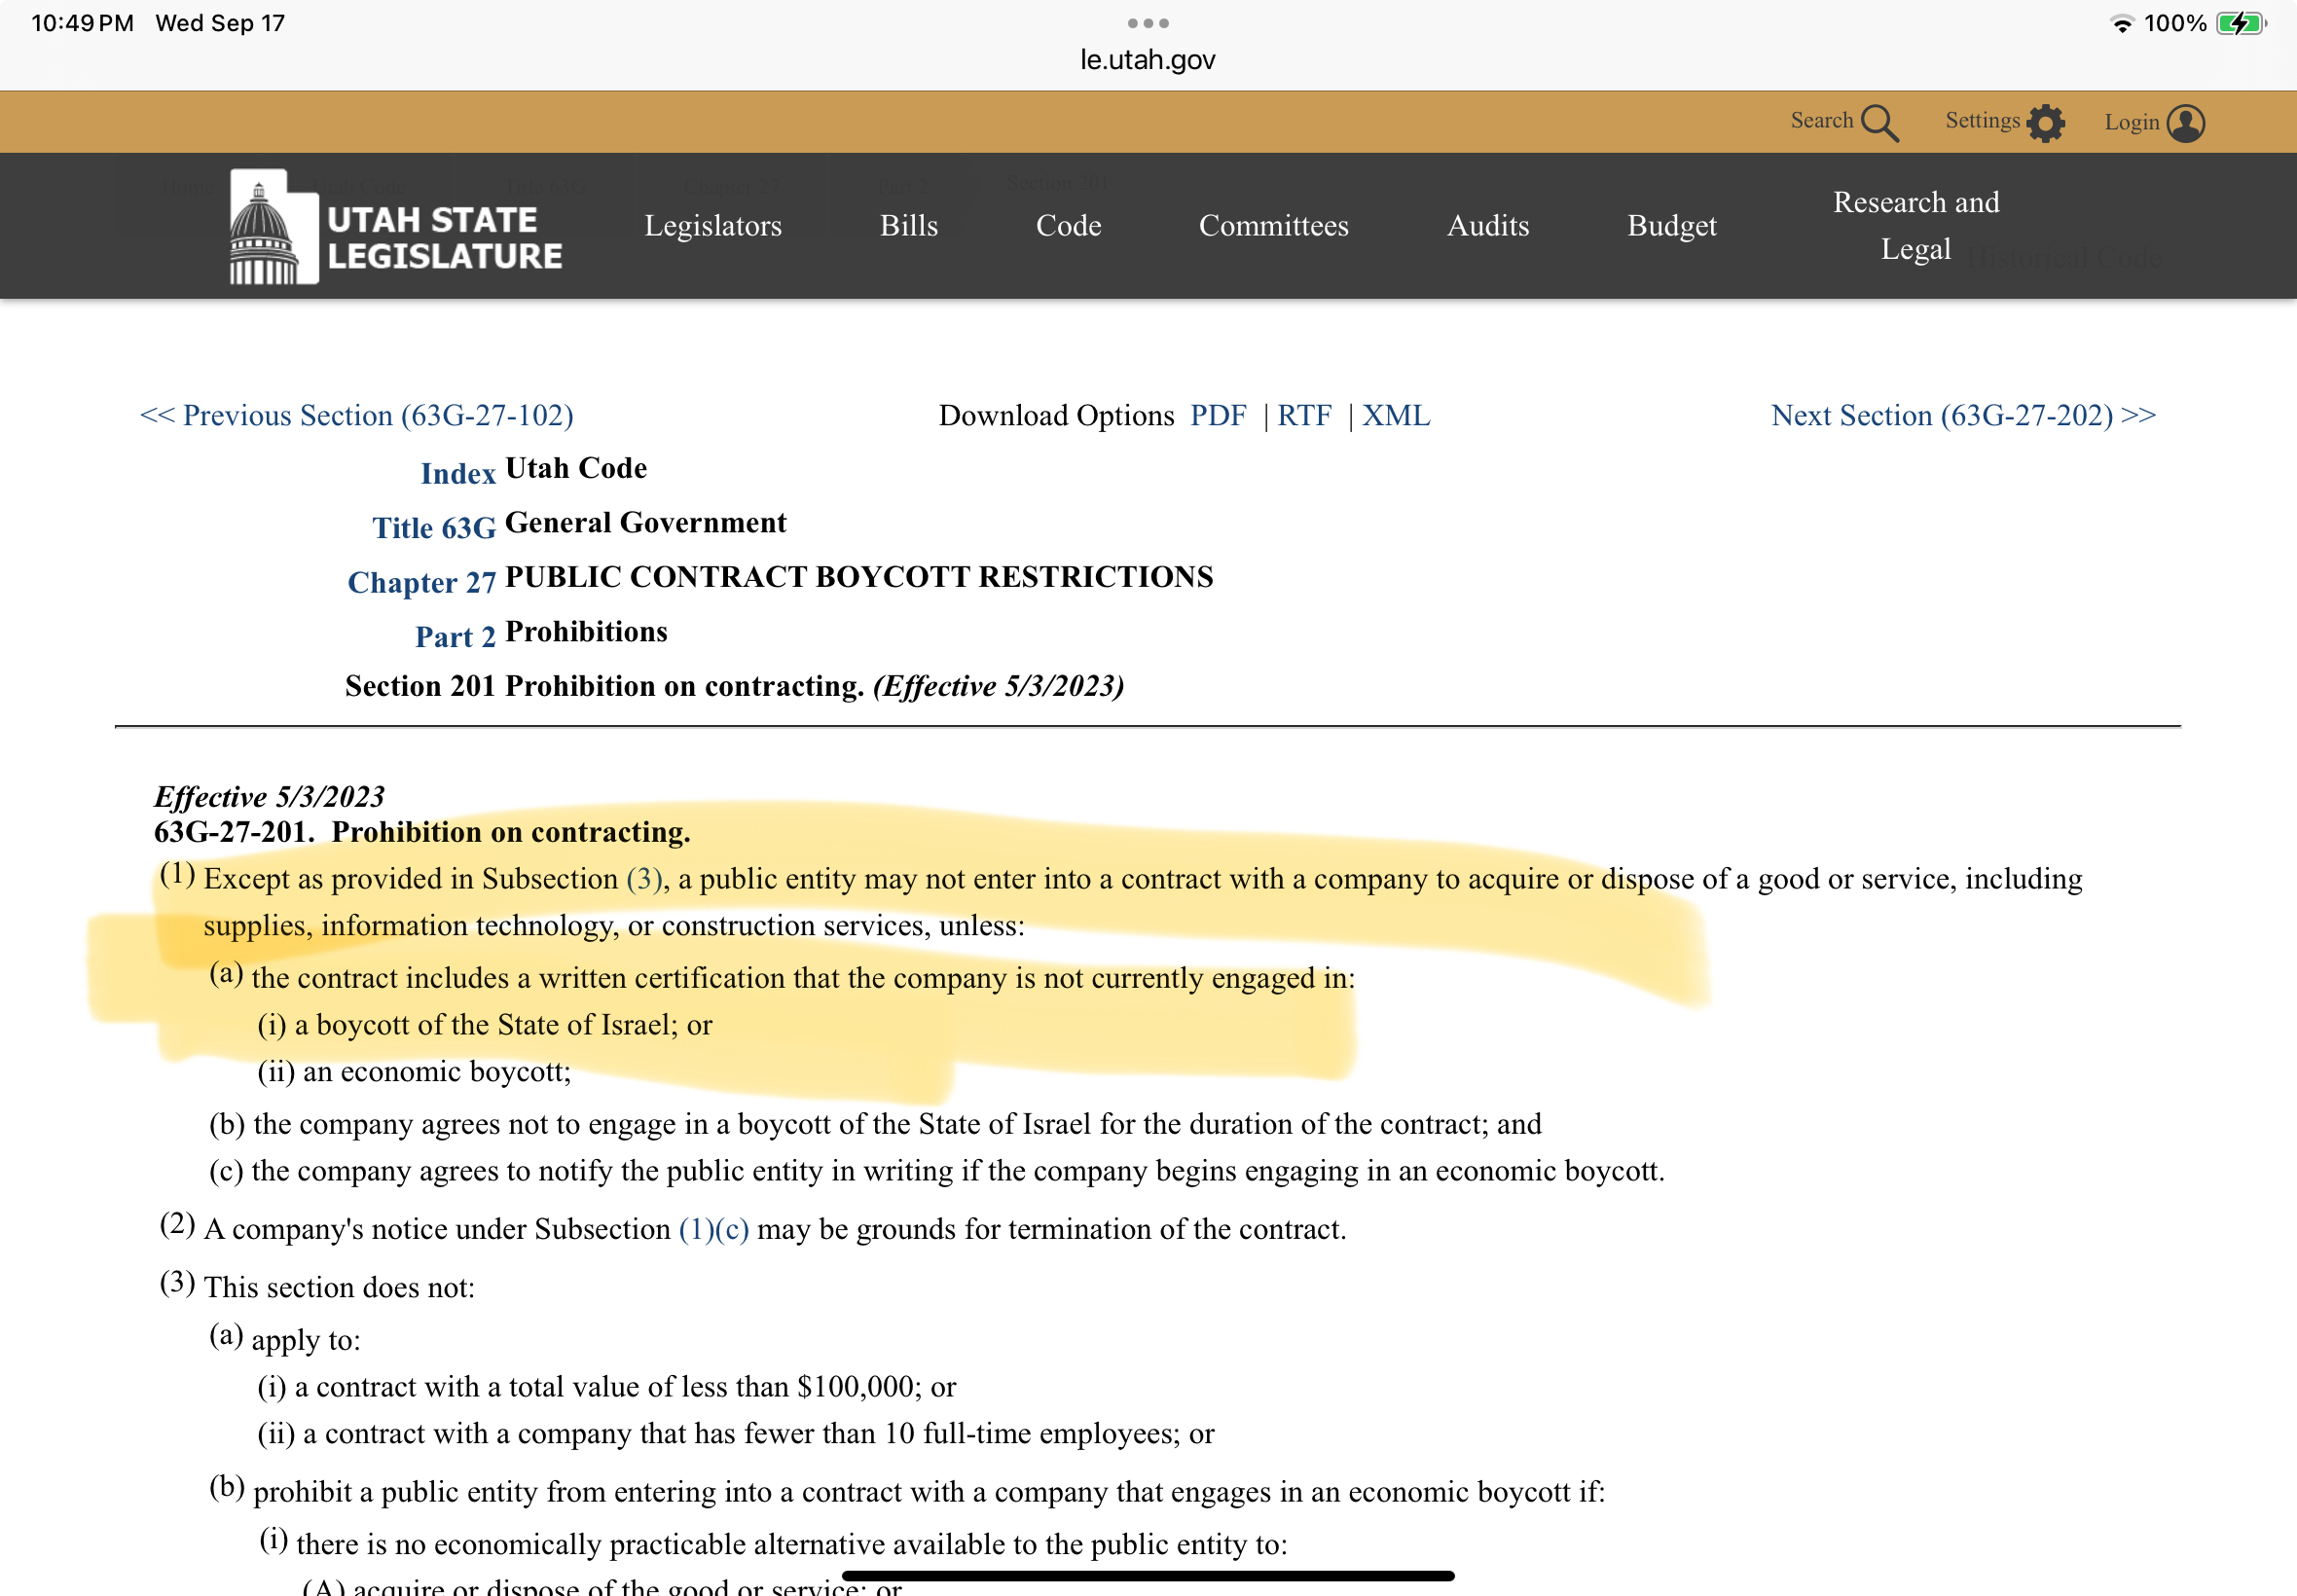This screenshot has height=1596, width=2297.
Task: Click text '(ii) an economic boycott;'
Action: [414, 1072]
